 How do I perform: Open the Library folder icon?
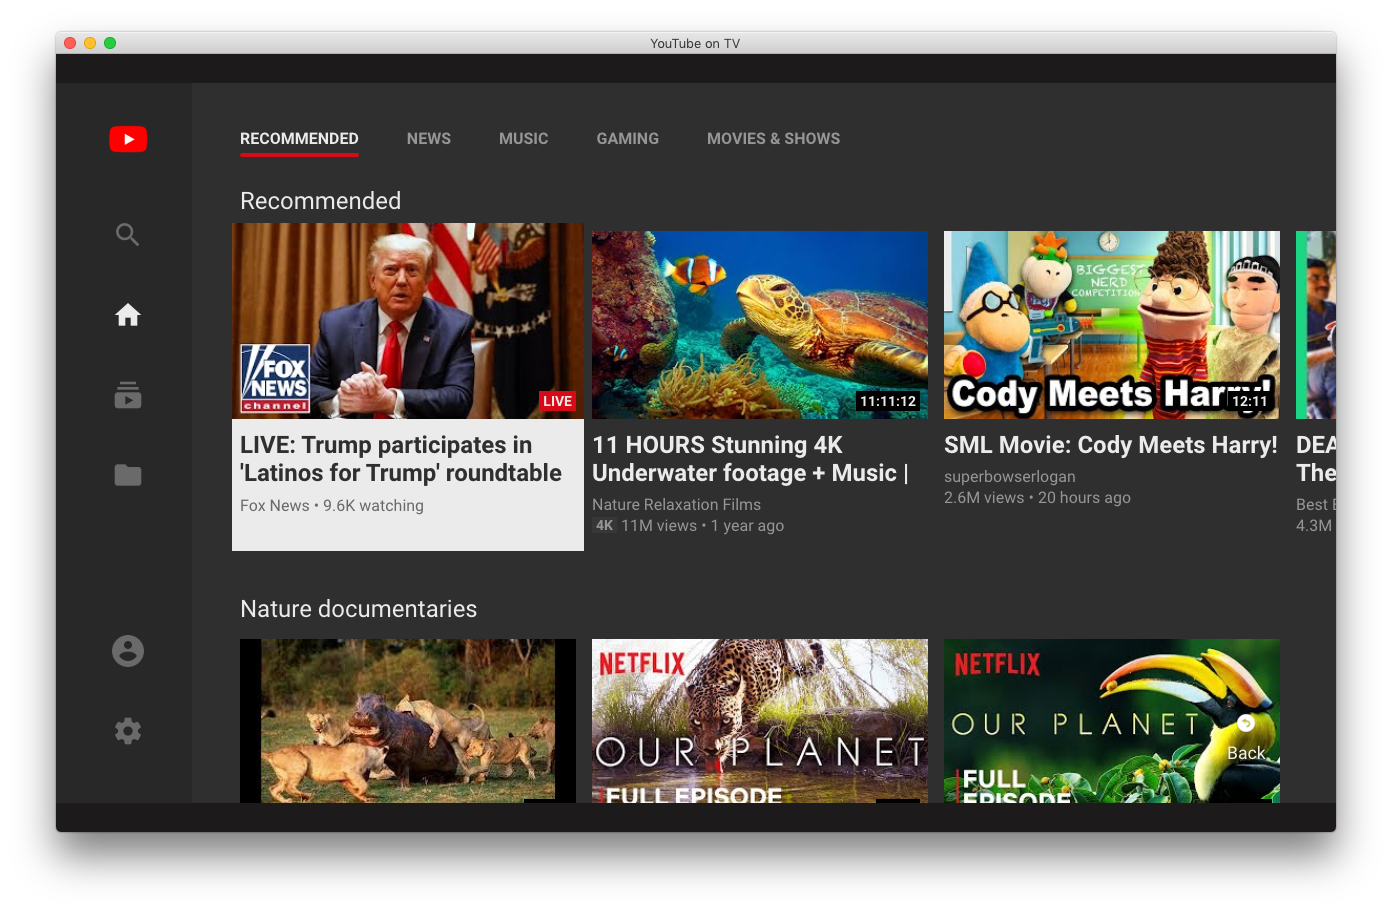[128, 475]
